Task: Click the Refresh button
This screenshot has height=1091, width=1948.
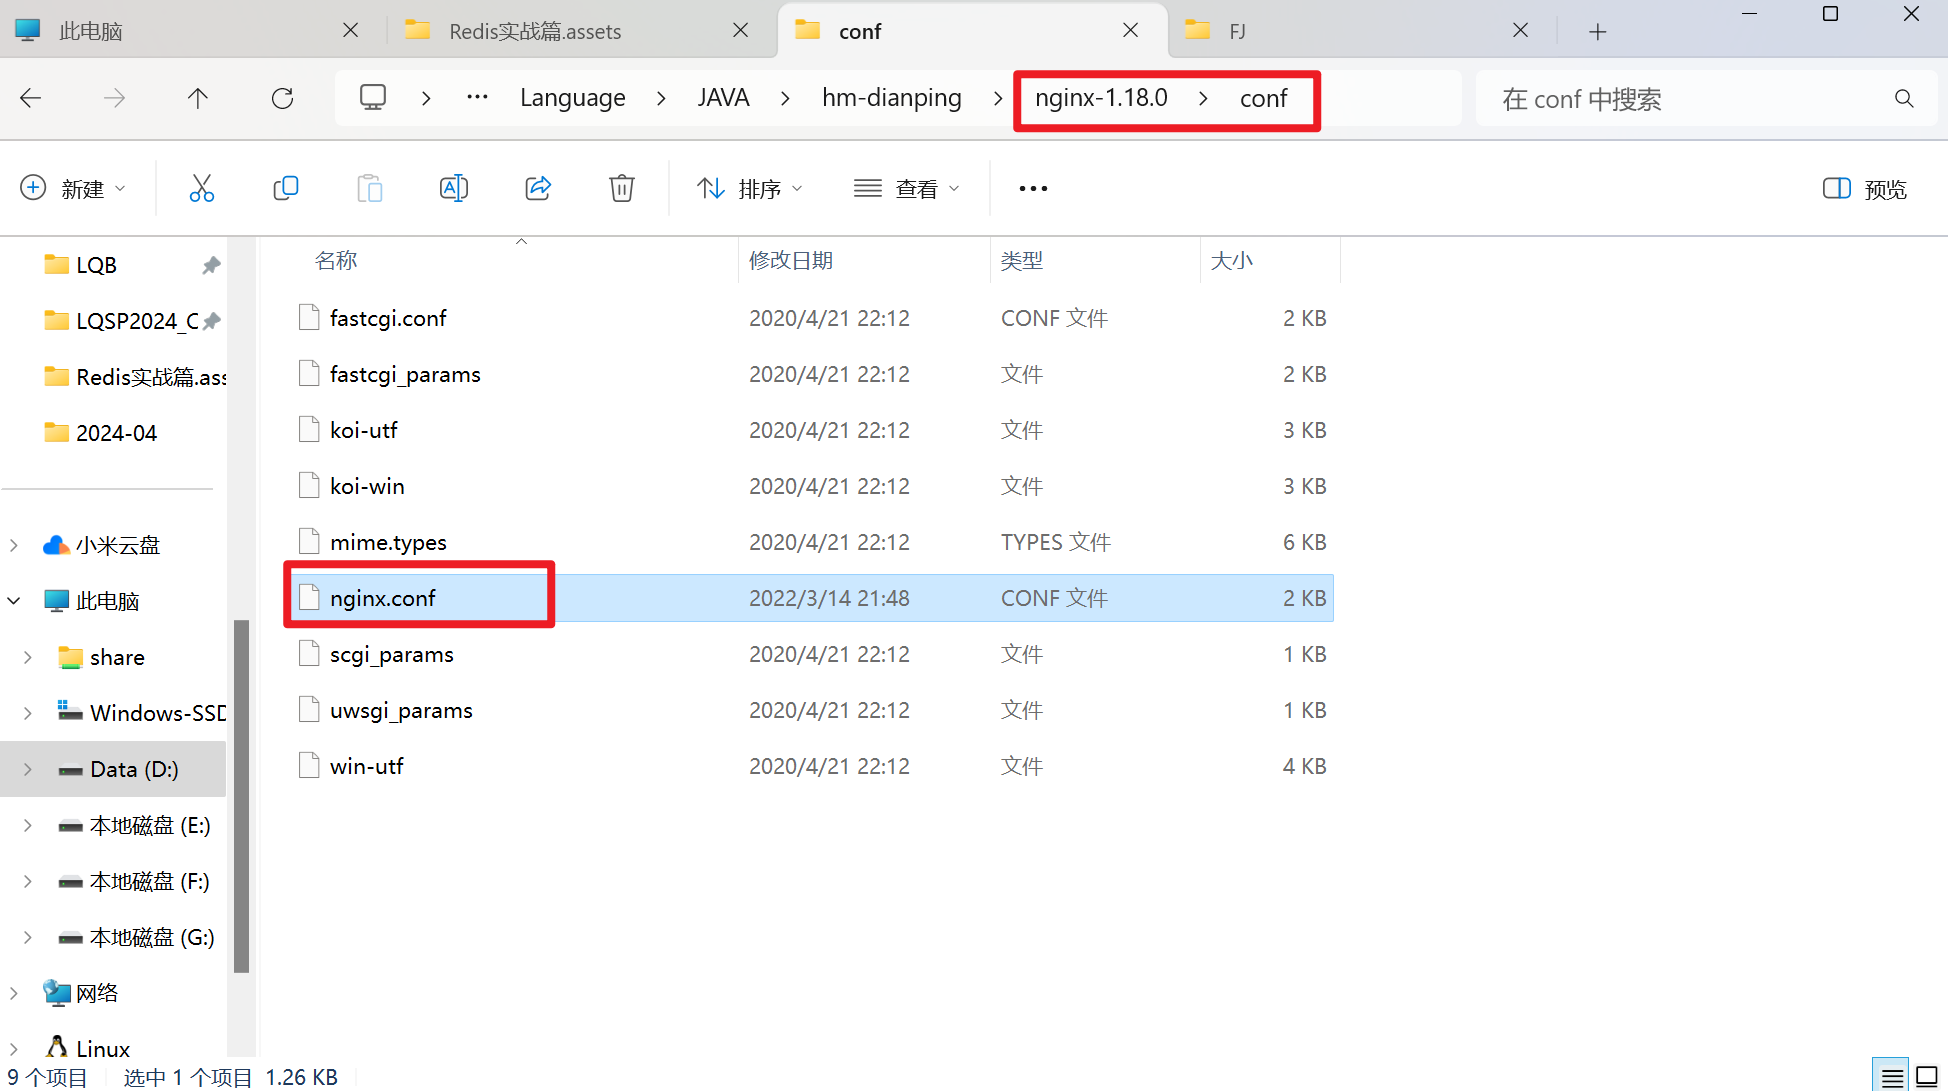Action: (x=283, y=98)
